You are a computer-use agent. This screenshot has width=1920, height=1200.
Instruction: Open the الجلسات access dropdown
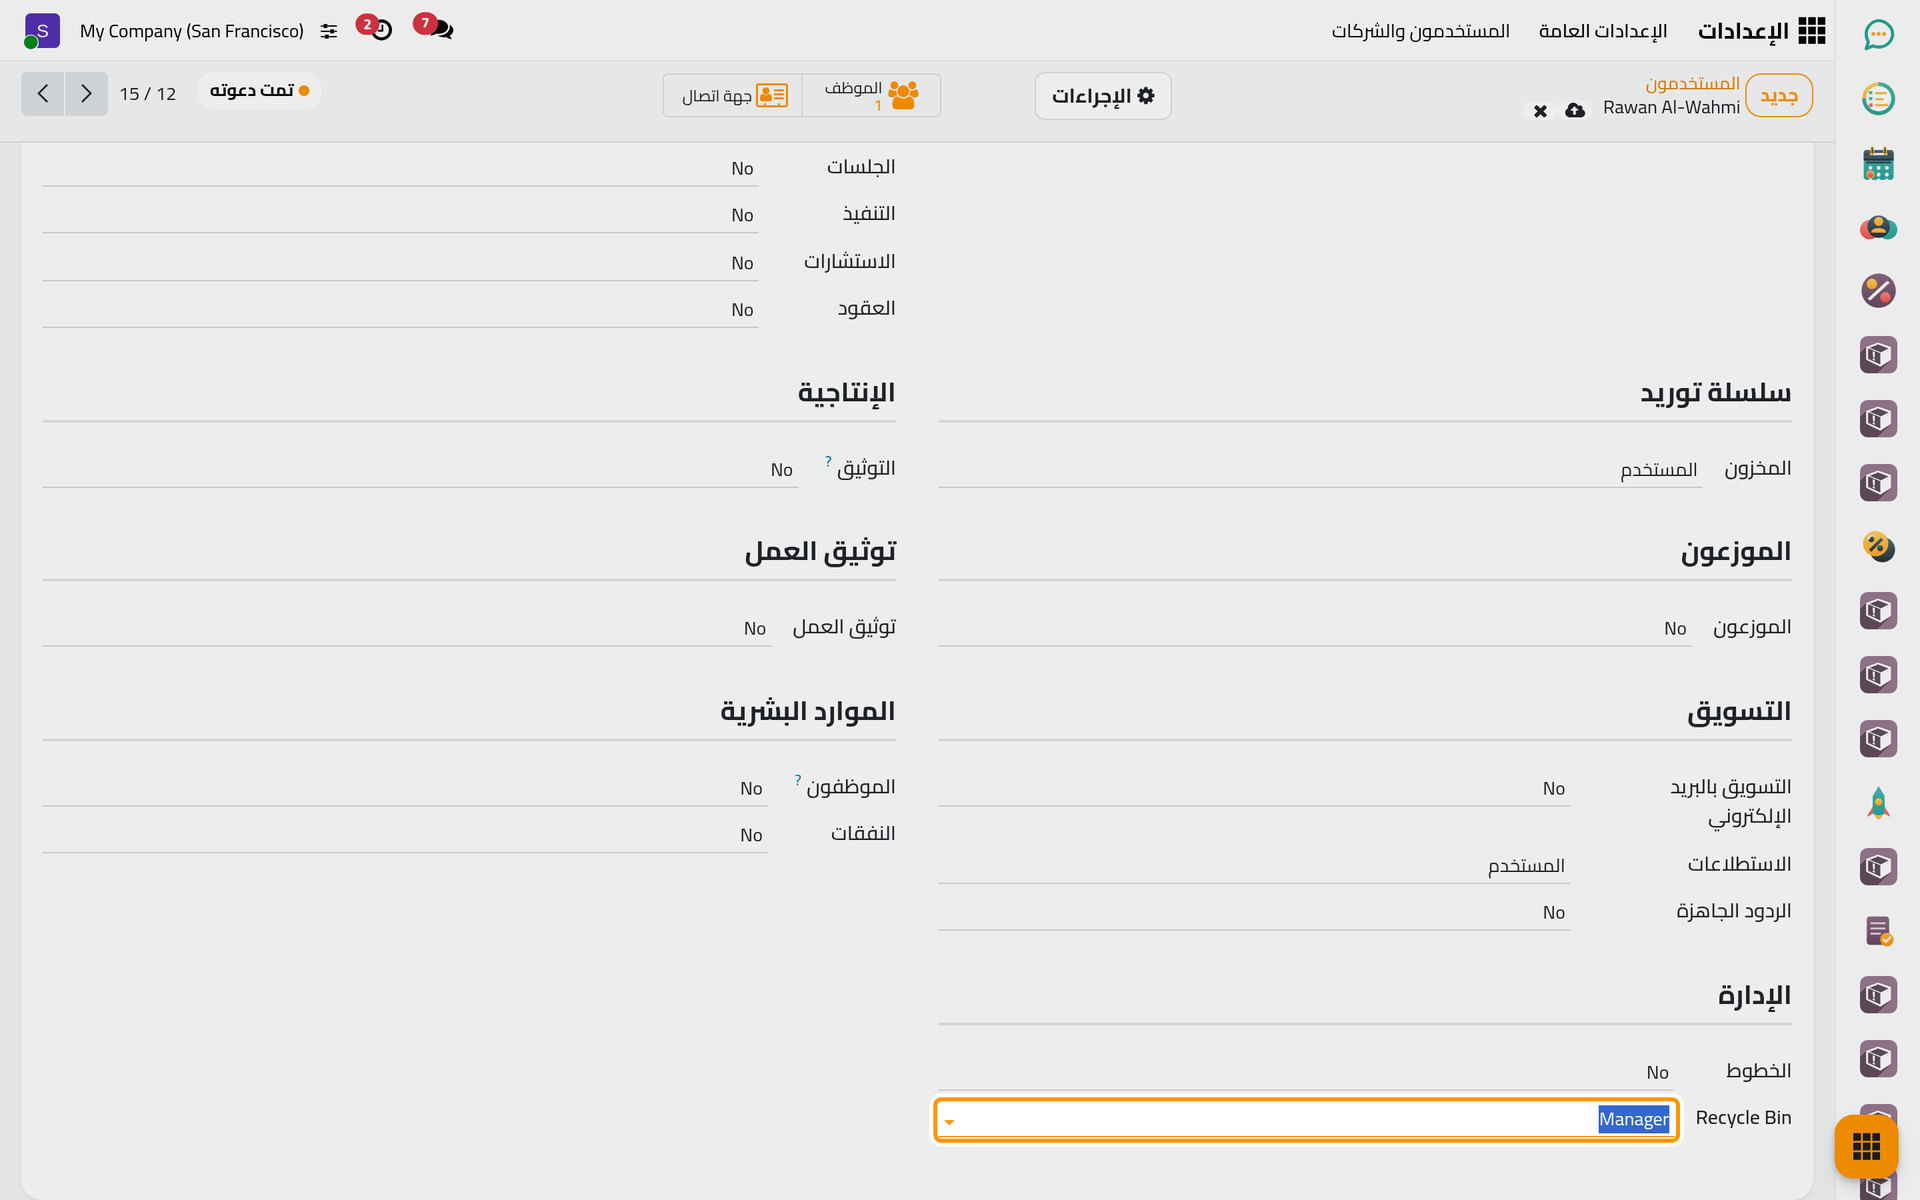click(400, 168)
